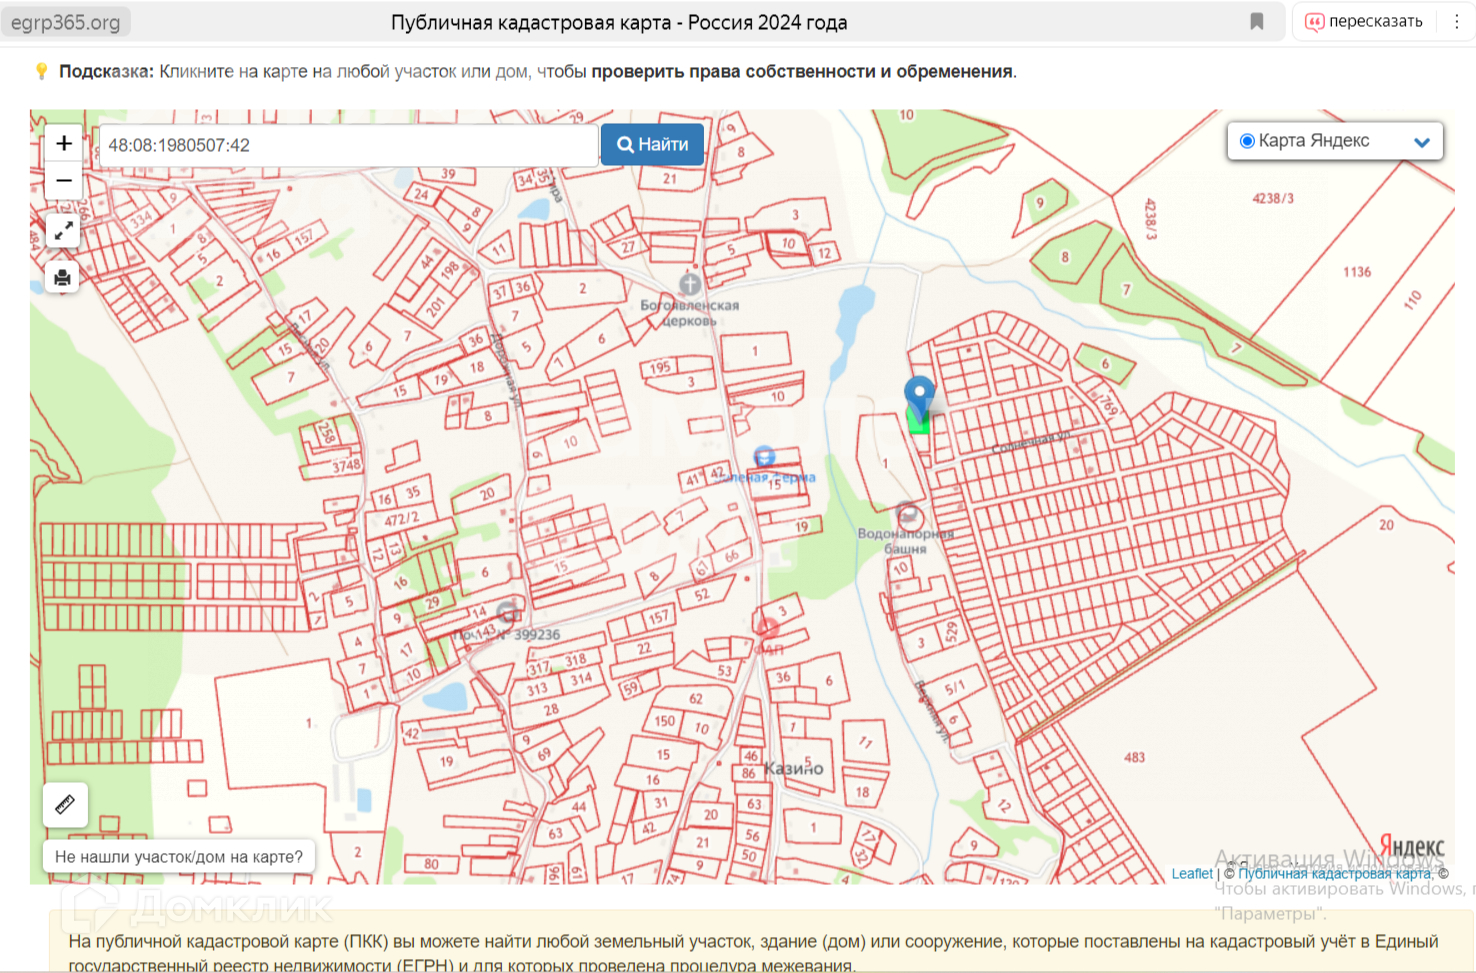This screenshot has height=973, width=1476.
Task: Click parcel labeled 258 on map
Action: (x=327, y=432)
